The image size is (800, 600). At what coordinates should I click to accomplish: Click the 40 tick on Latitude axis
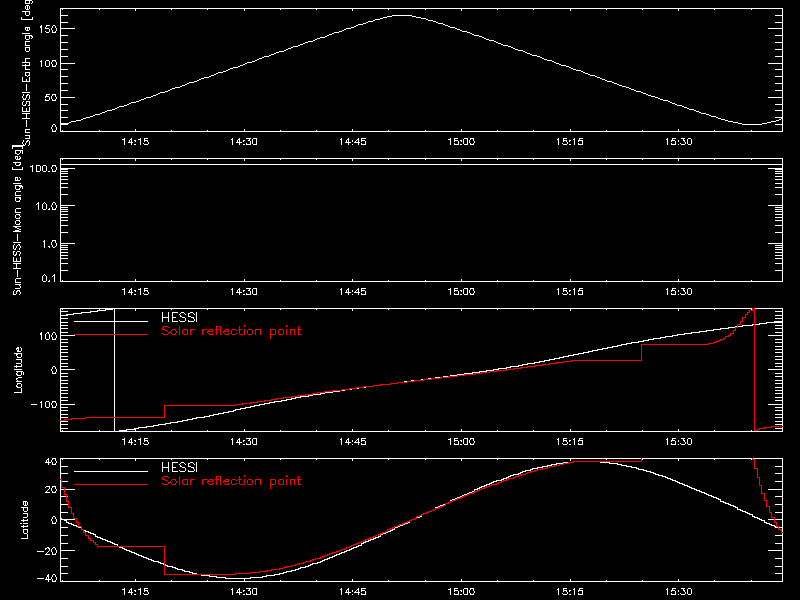pos(51,462)
